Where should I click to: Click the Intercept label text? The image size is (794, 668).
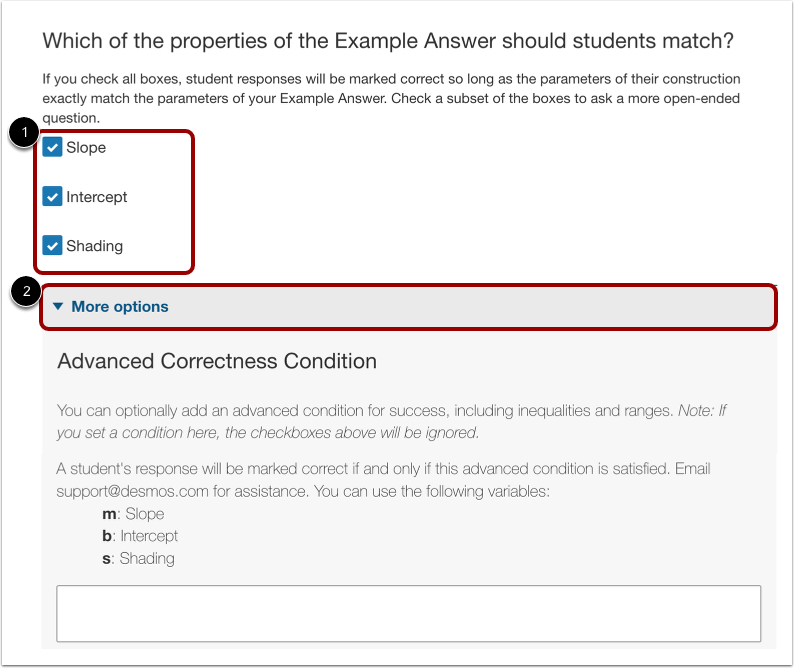(97, 197)
